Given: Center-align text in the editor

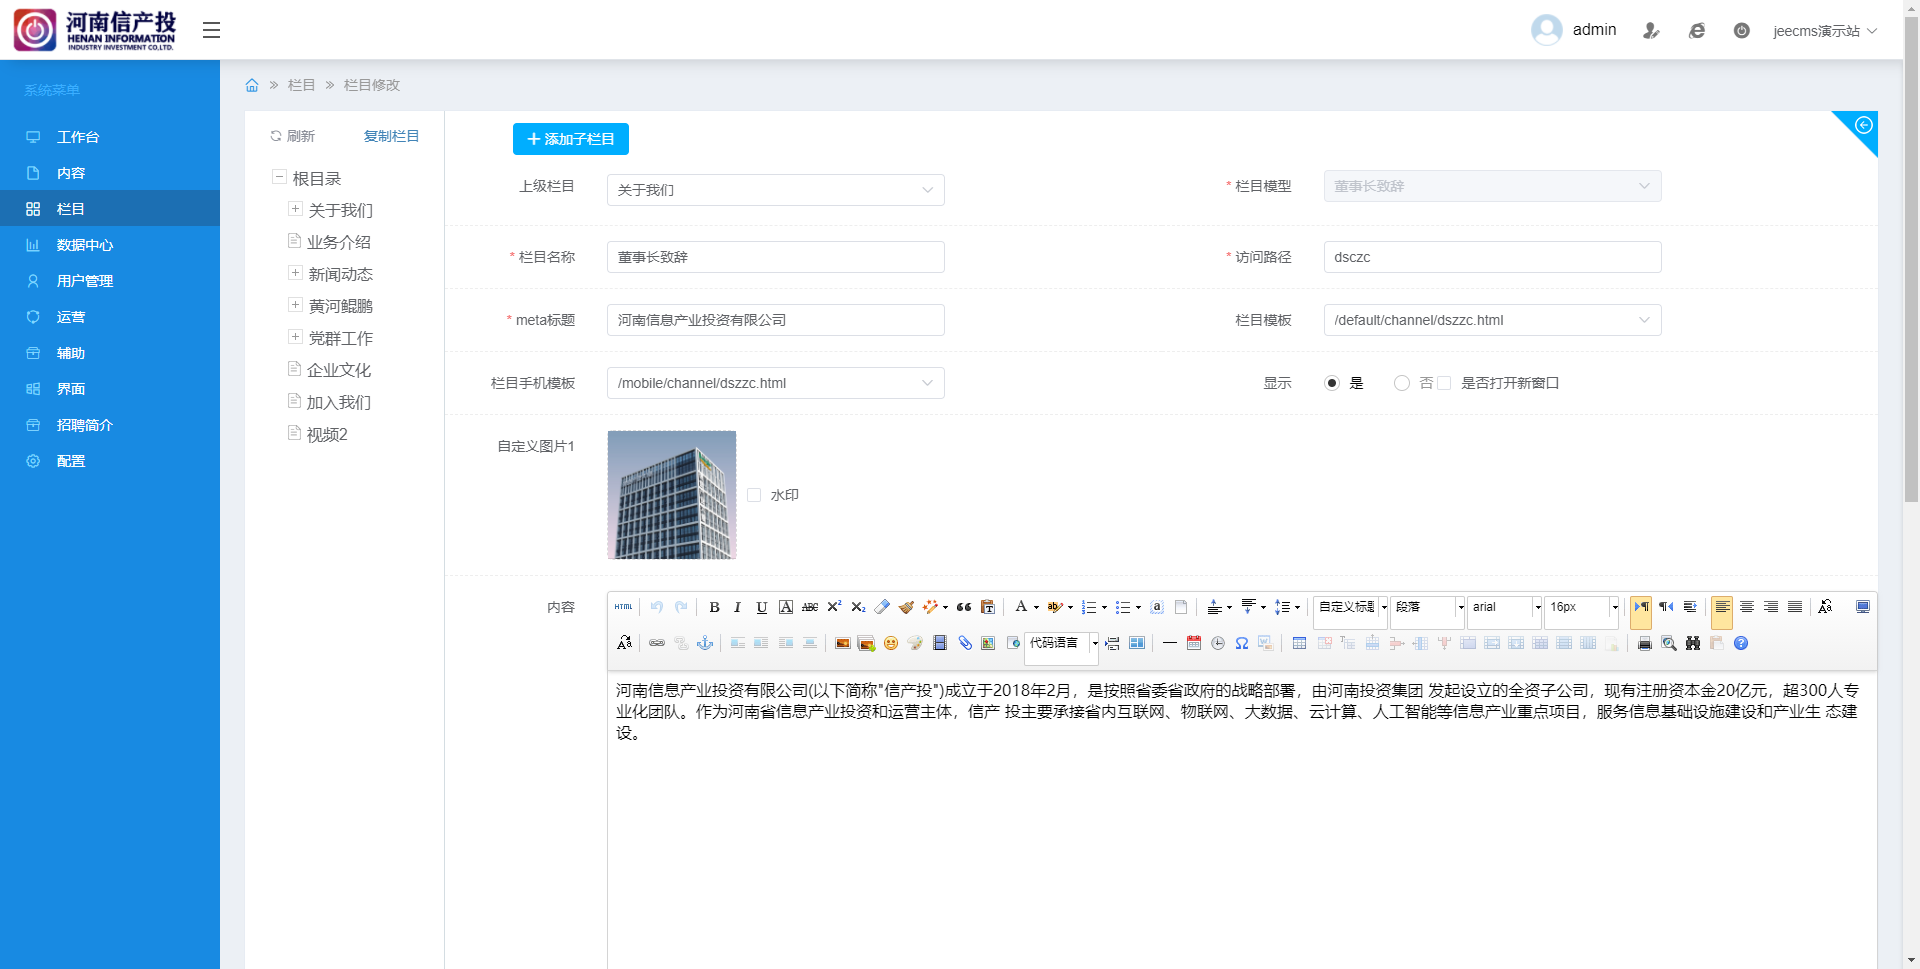Looking at the screenshot, I should point(1747,607).
